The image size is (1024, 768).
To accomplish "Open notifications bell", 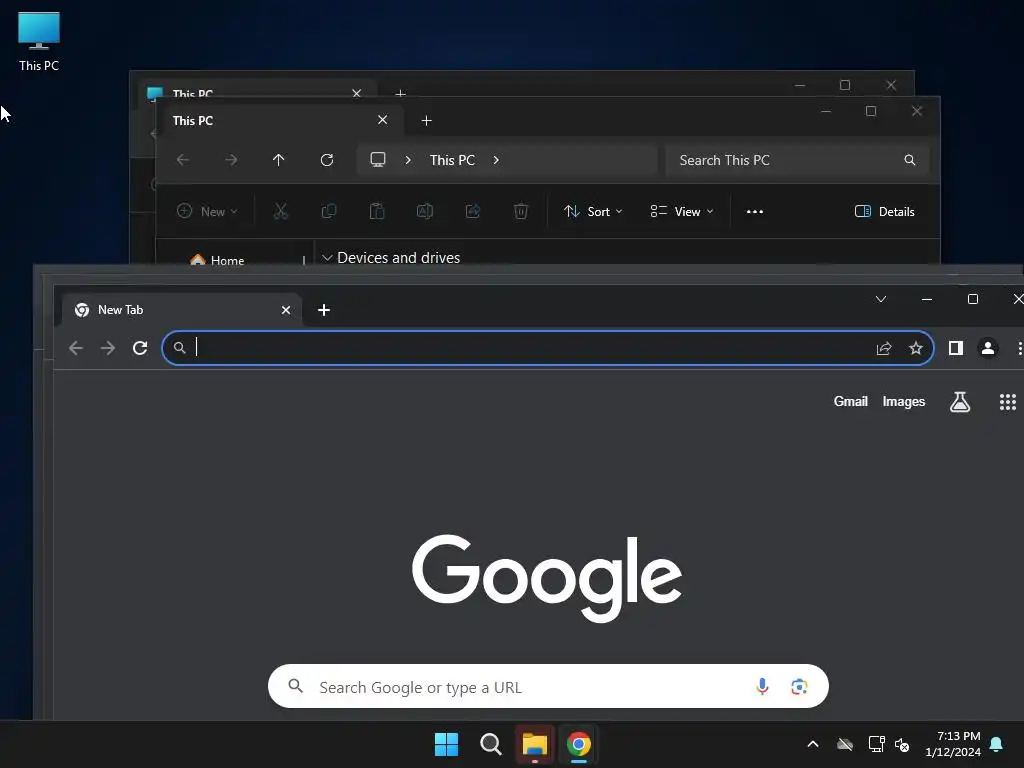I will click(x=997, y=744).
